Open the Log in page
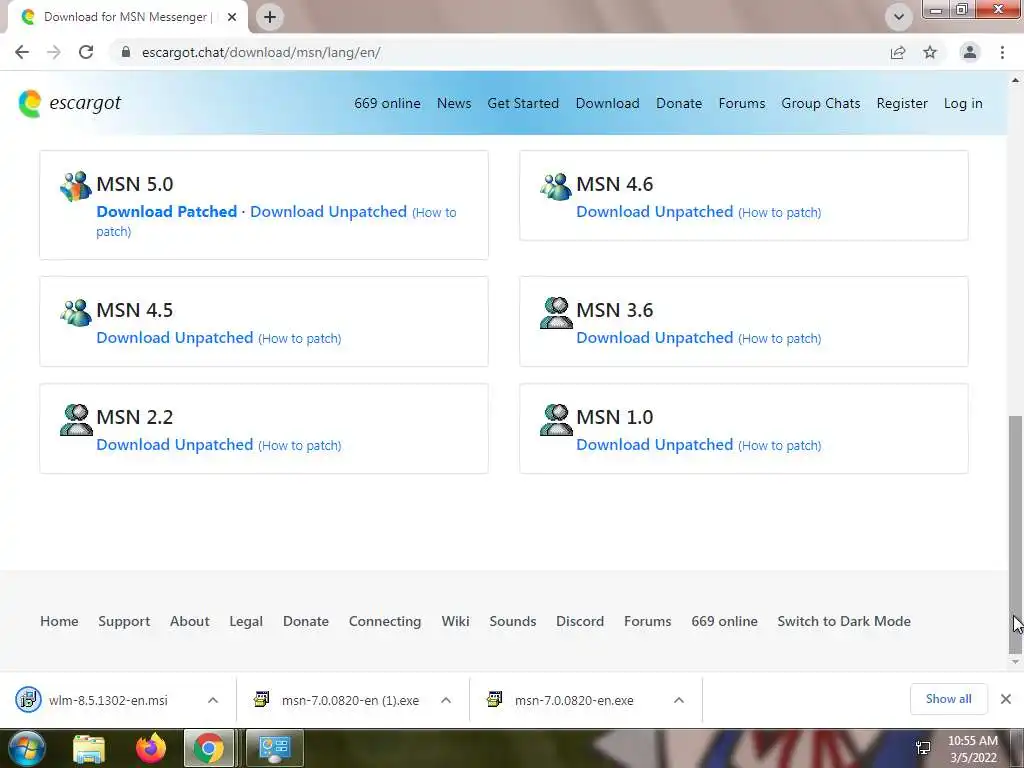 pos(963,103)
